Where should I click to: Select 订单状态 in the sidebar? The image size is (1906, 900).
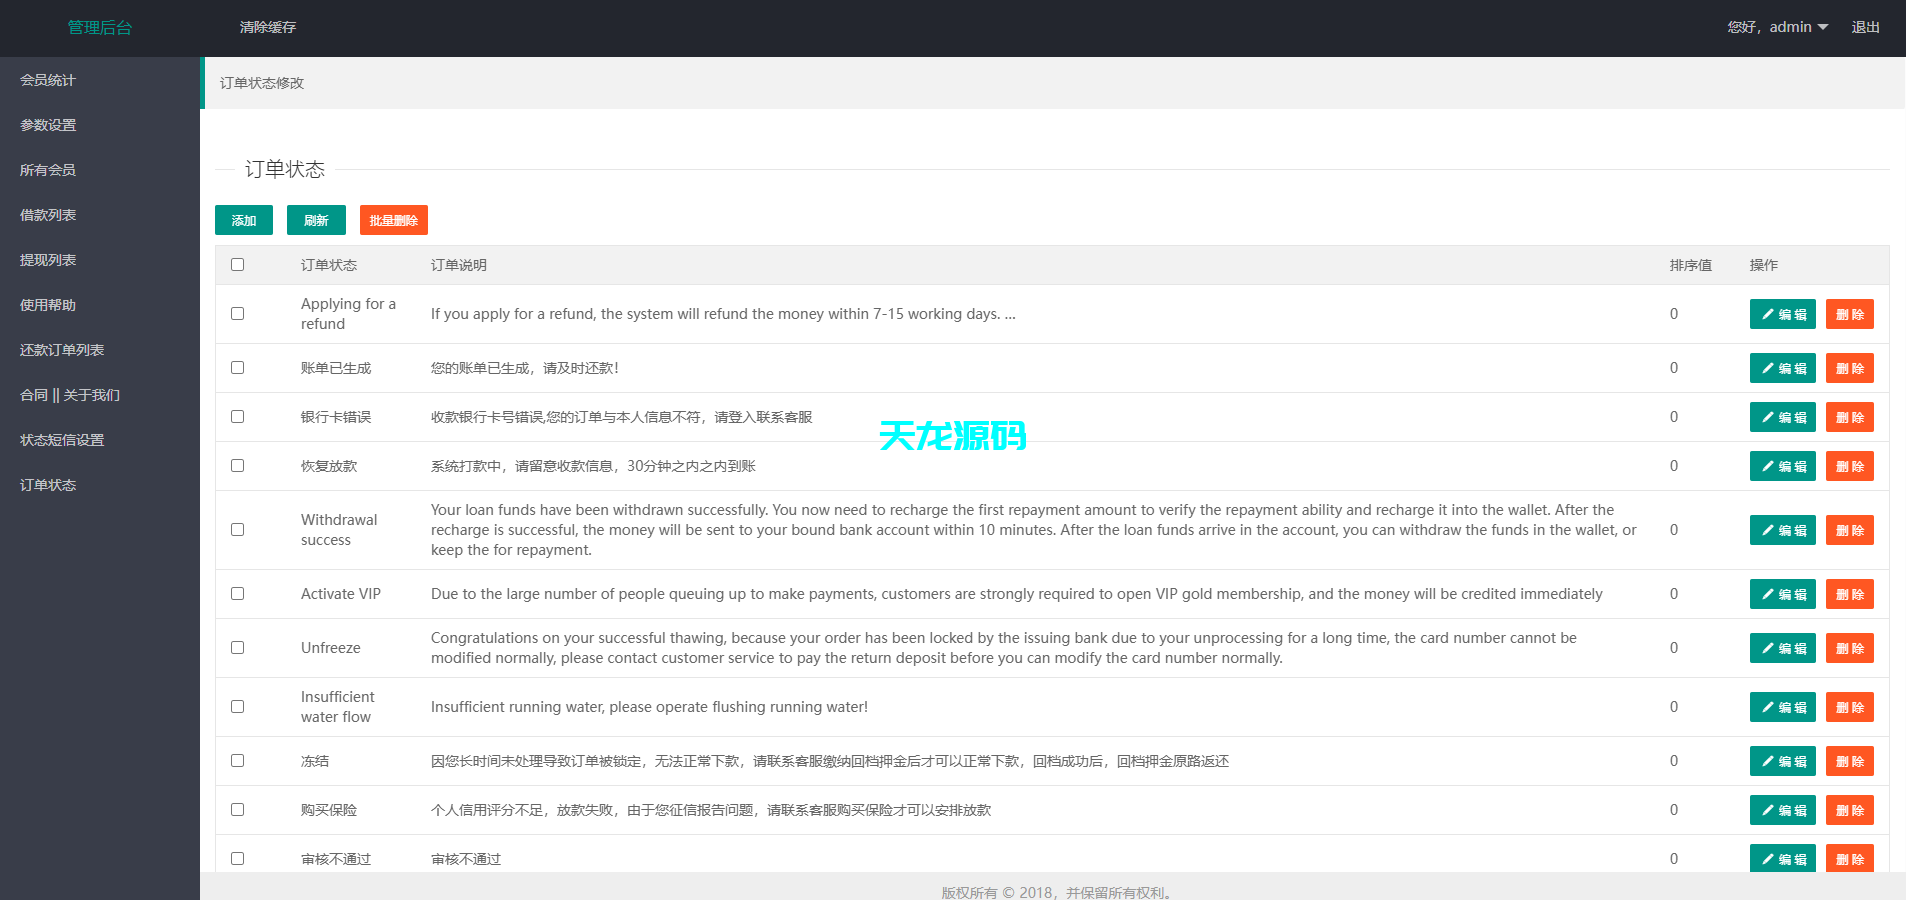click(x=46, y=484)
